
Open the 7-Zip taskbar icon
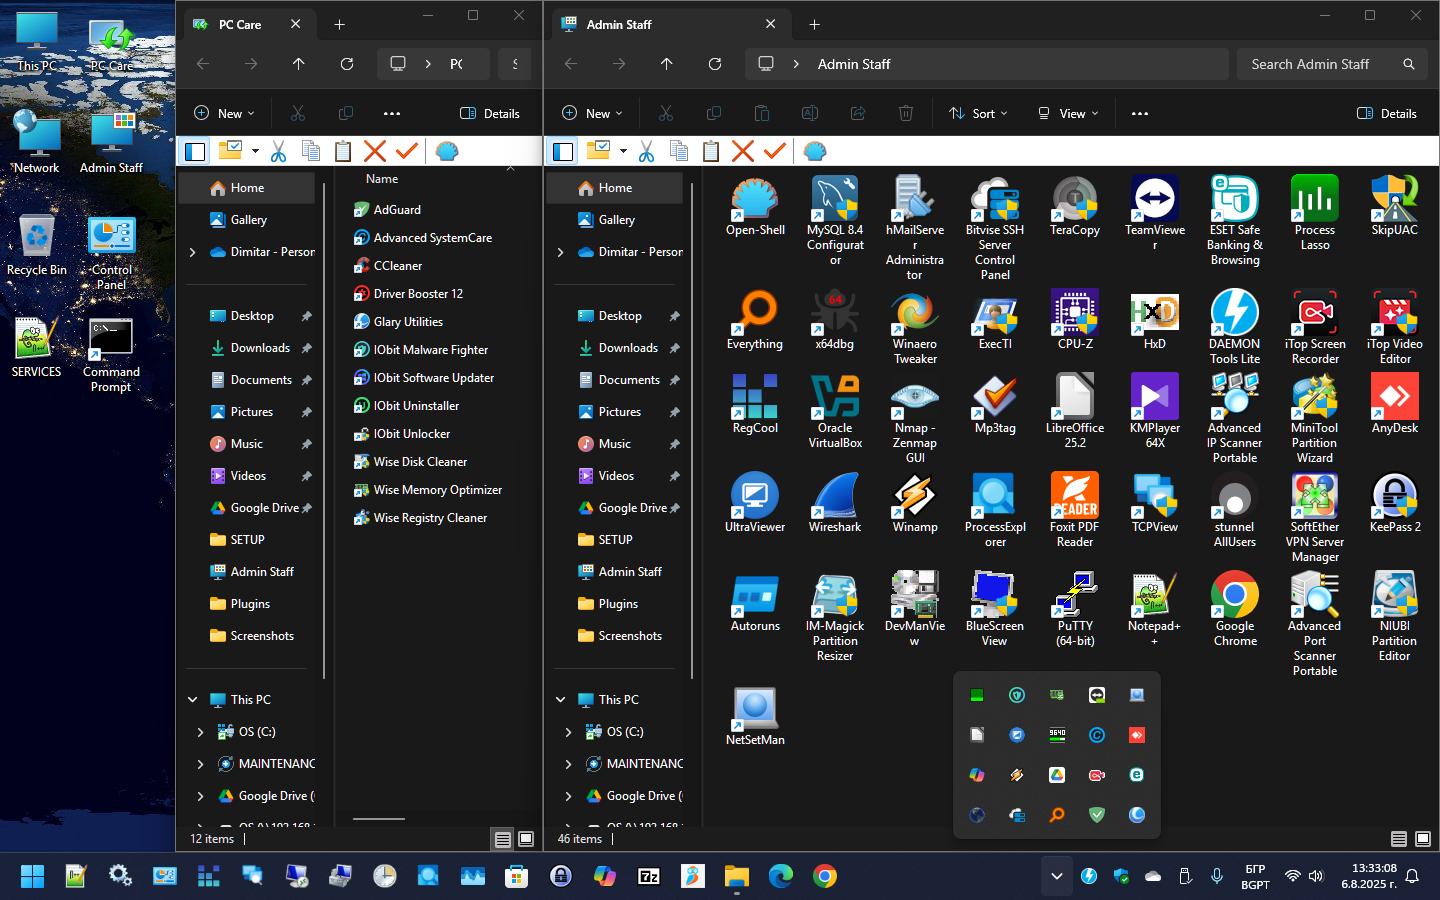[x=649, y=877]
